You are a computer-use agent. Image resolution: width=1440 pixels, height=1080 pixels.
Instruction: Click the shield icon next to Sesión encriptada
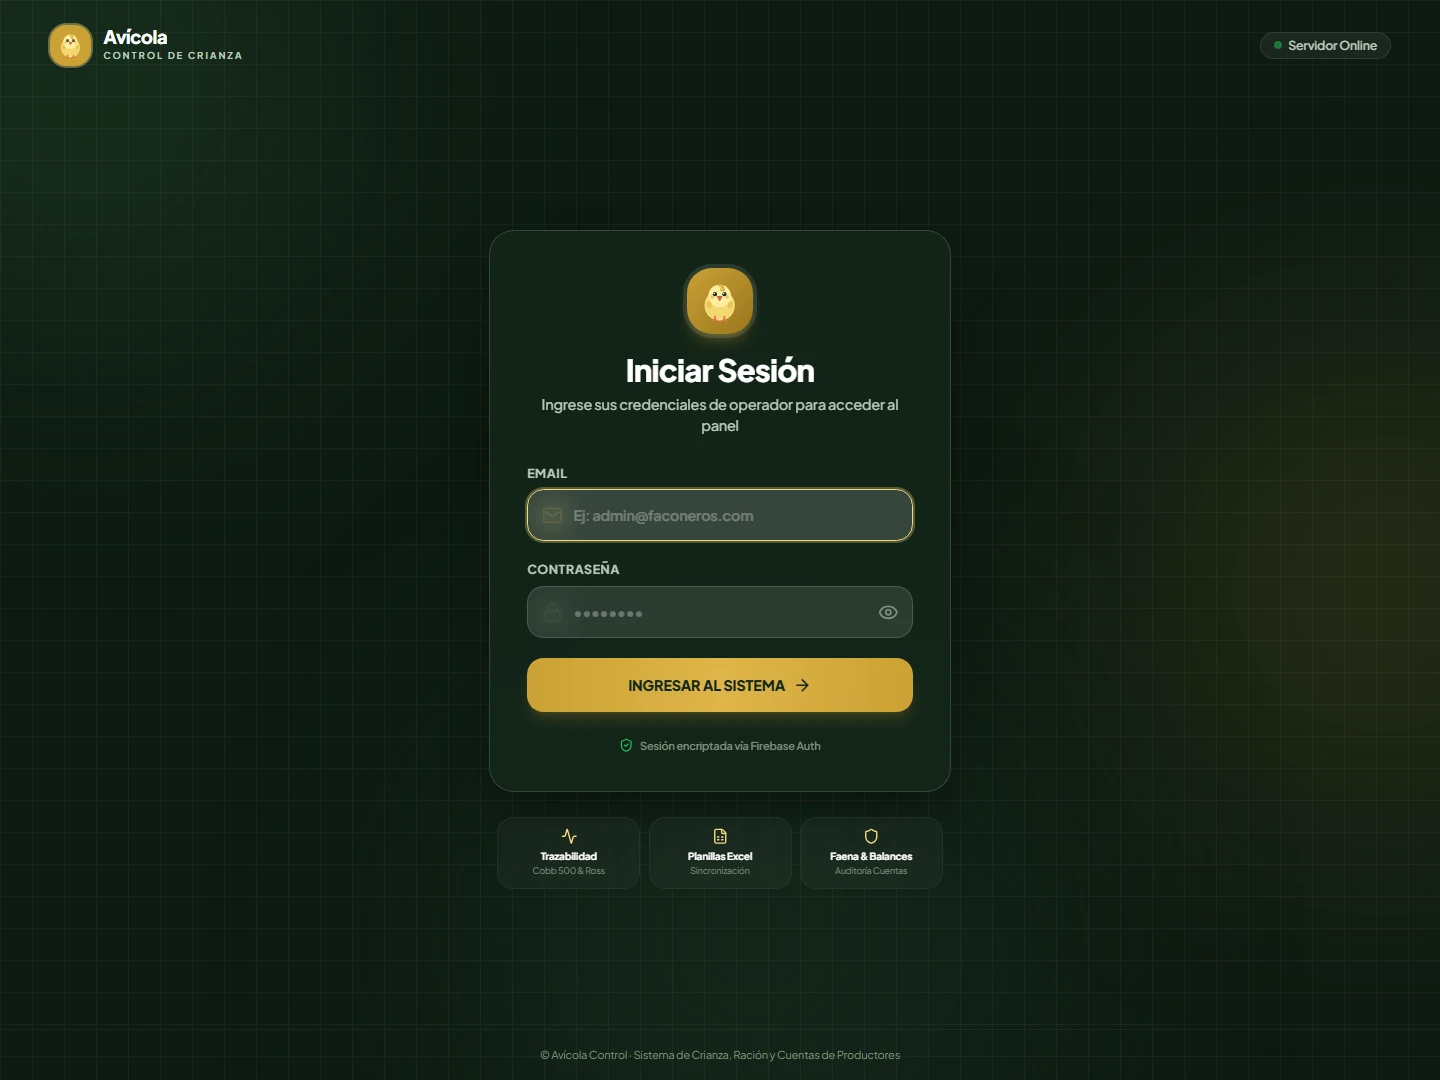(626, 745)
